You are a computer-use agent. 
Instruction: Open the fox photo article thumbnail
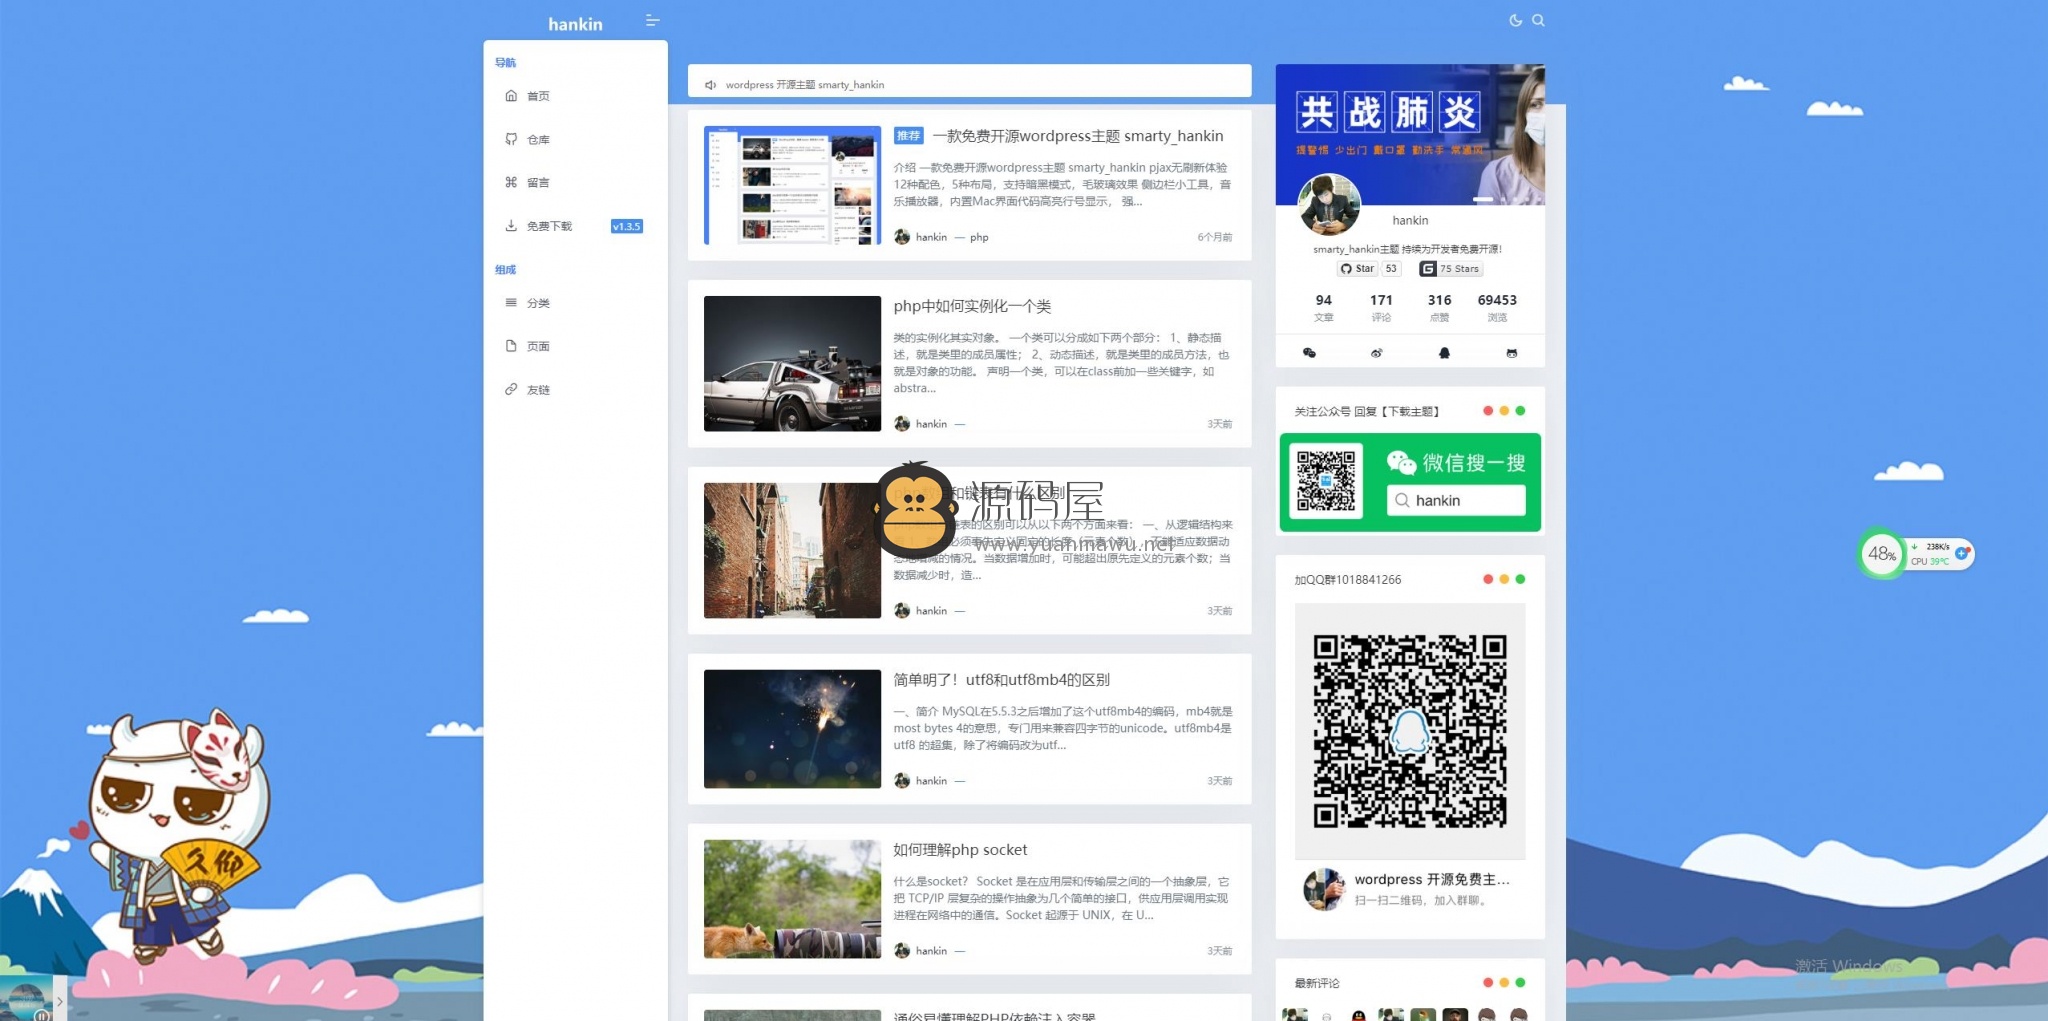tap(792, 899)
